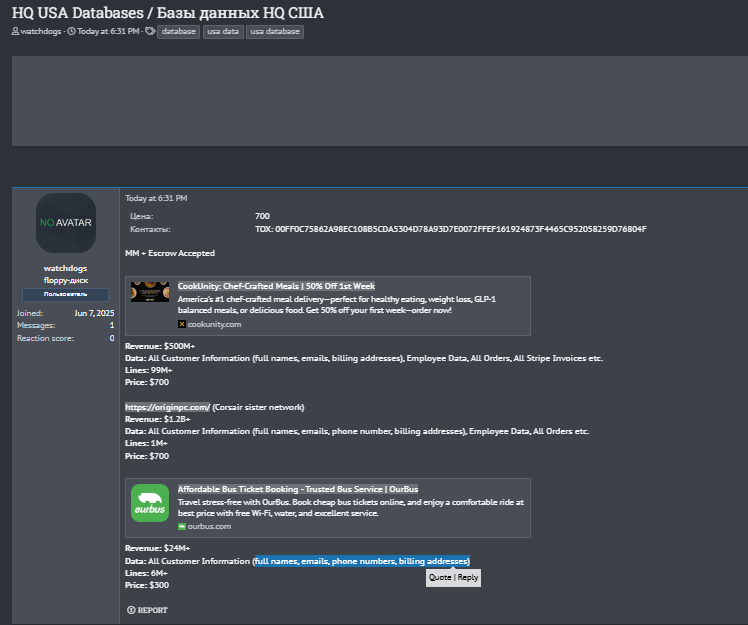The width and height of the screenshot is (748, 625).
Task: Open the Affordable Bus Ticket Booking title link
Action: (x=298, y=489)
